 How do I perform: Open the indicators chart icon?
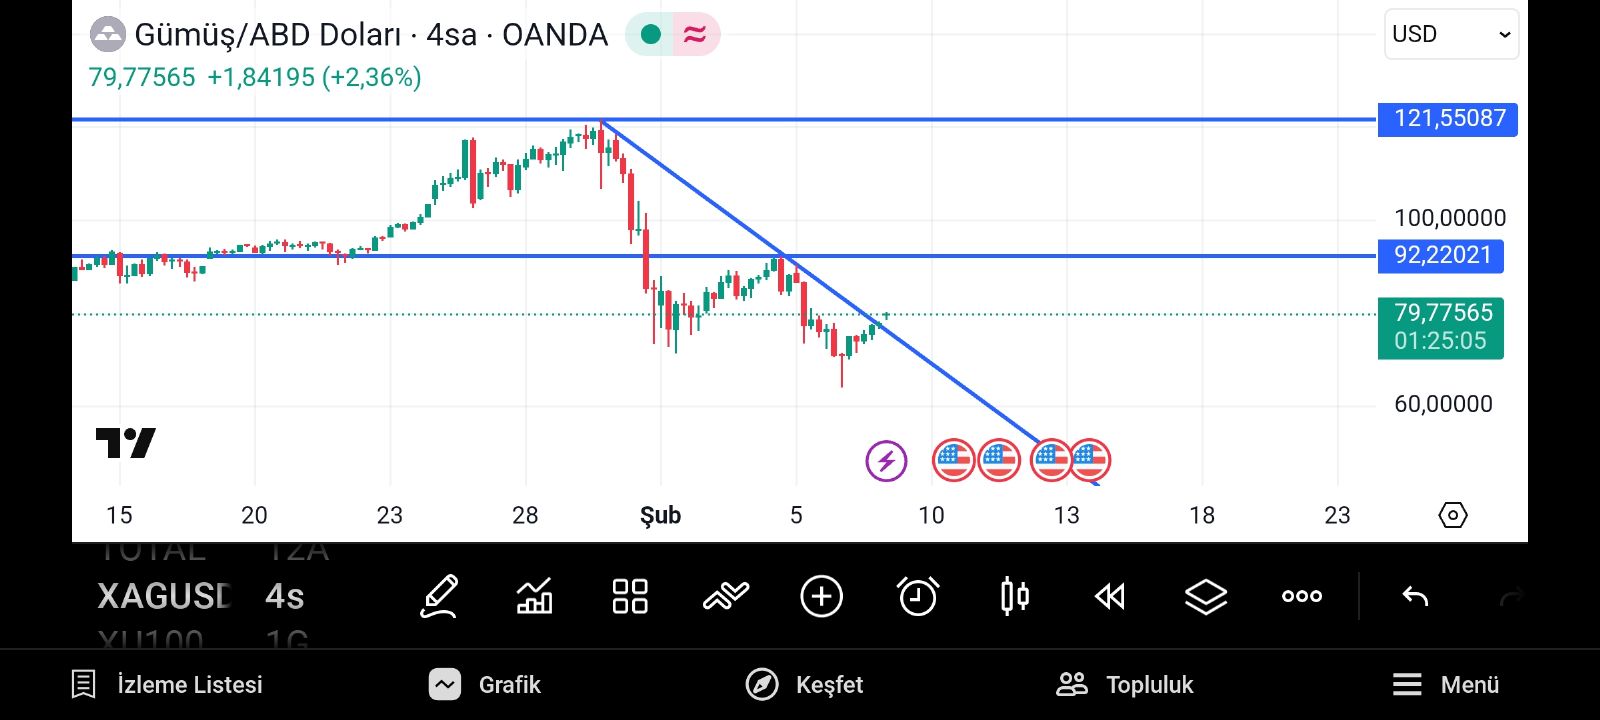(x=534, y=597)
